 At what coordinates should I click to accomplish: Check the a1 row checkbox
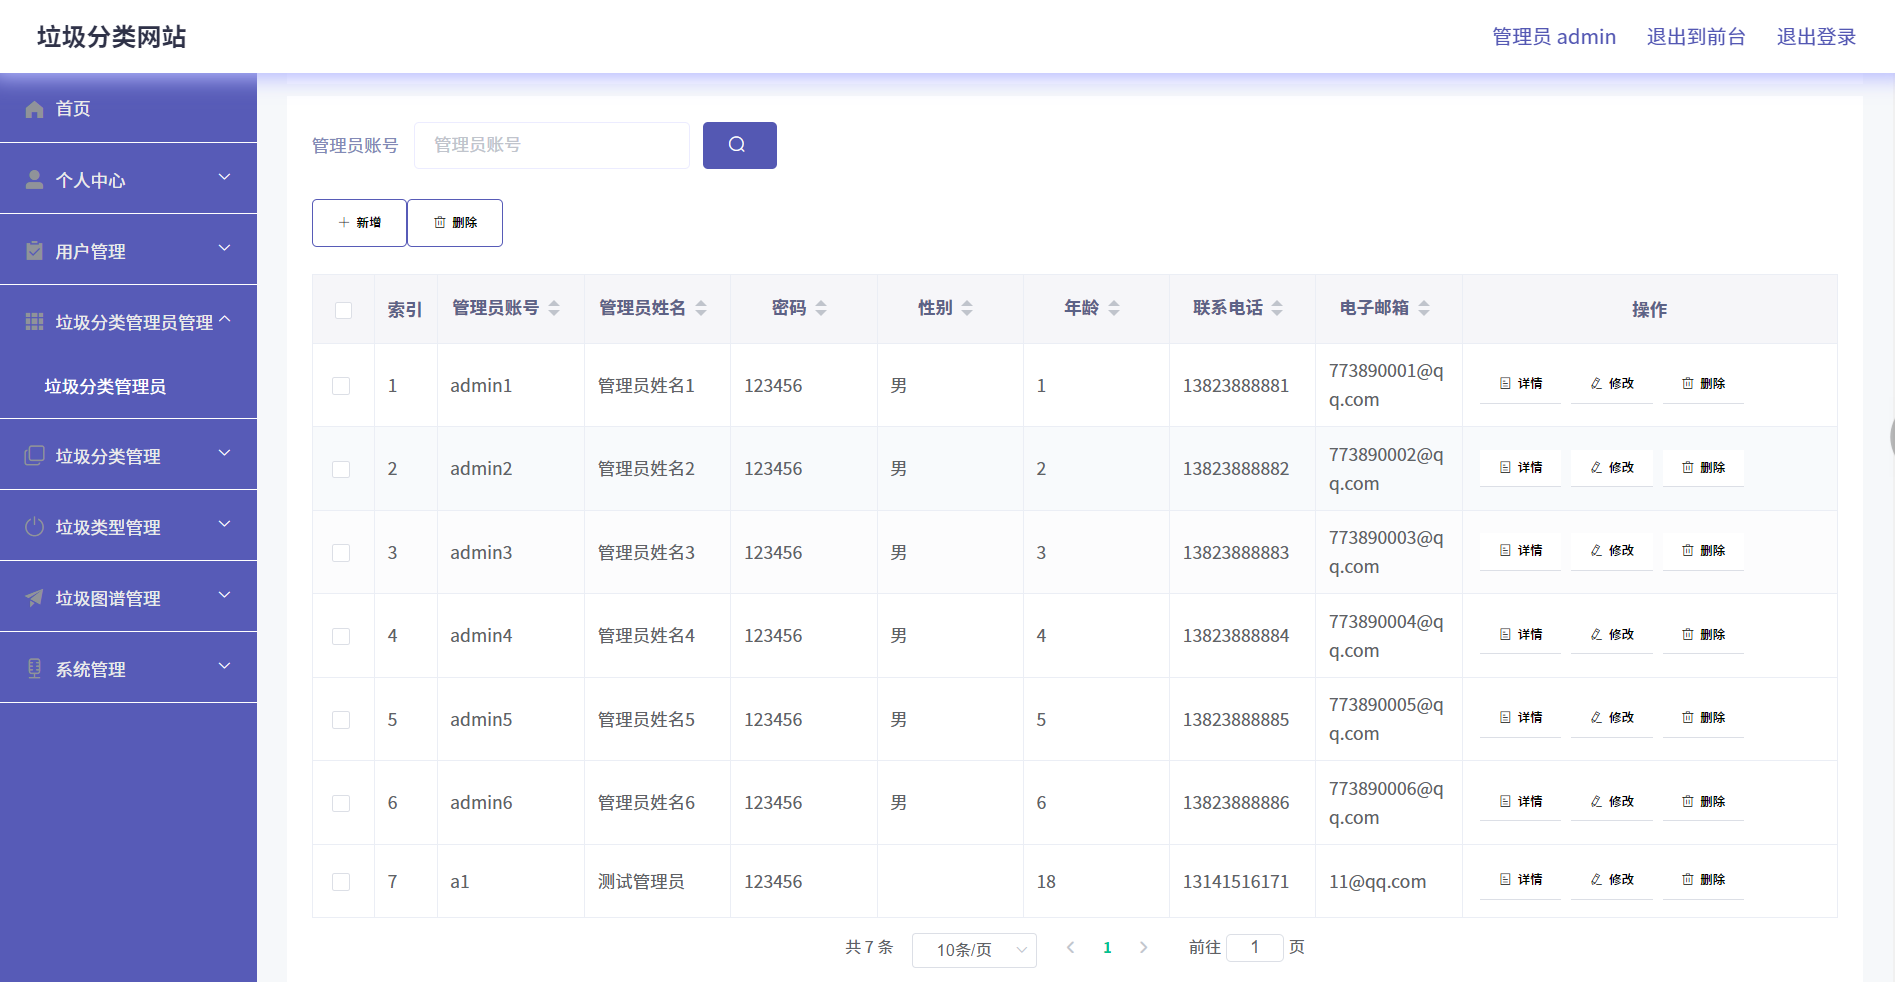point(341,882)
